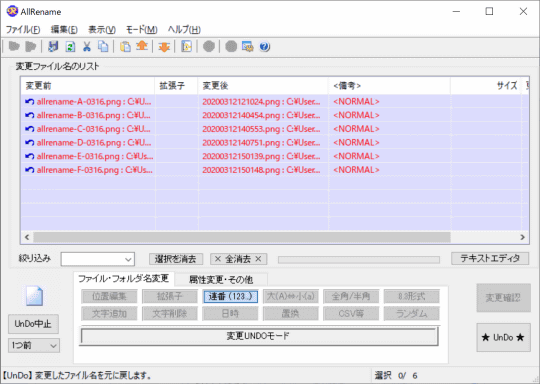Click the ランダム button

[x=412, y=314]
